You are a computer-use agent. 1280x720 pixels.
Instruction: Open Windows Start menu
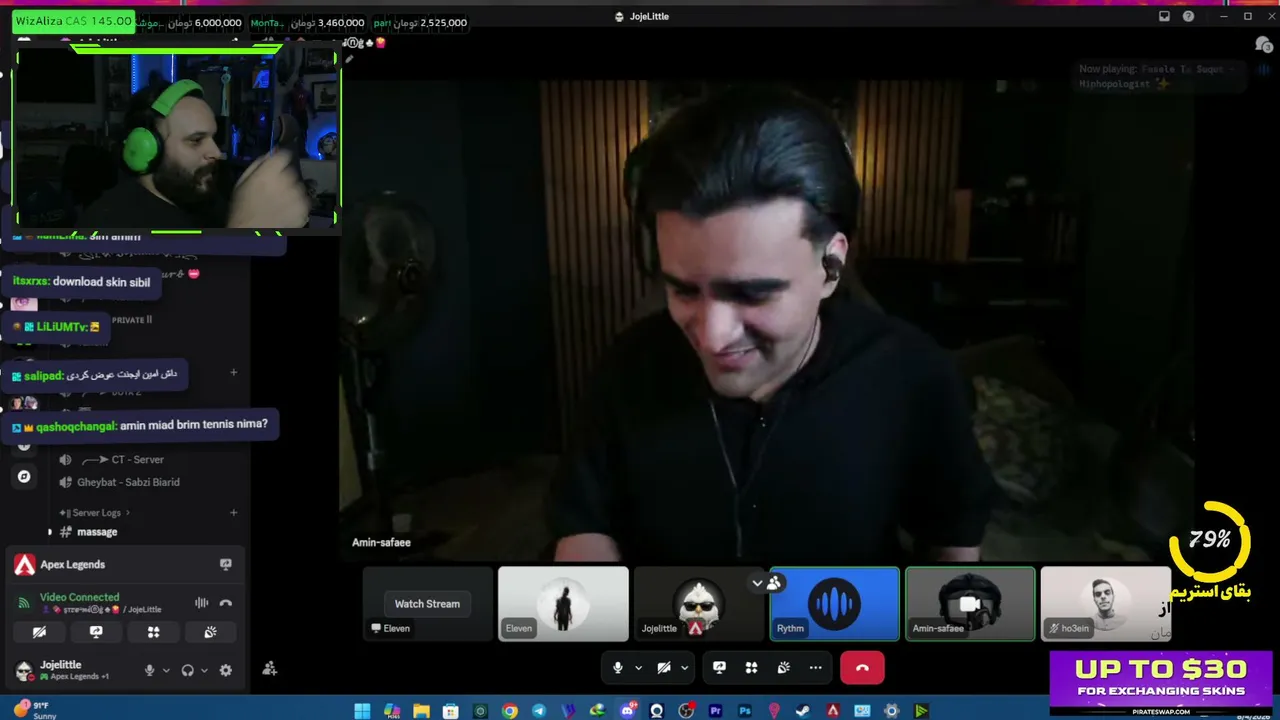point(362,711)
